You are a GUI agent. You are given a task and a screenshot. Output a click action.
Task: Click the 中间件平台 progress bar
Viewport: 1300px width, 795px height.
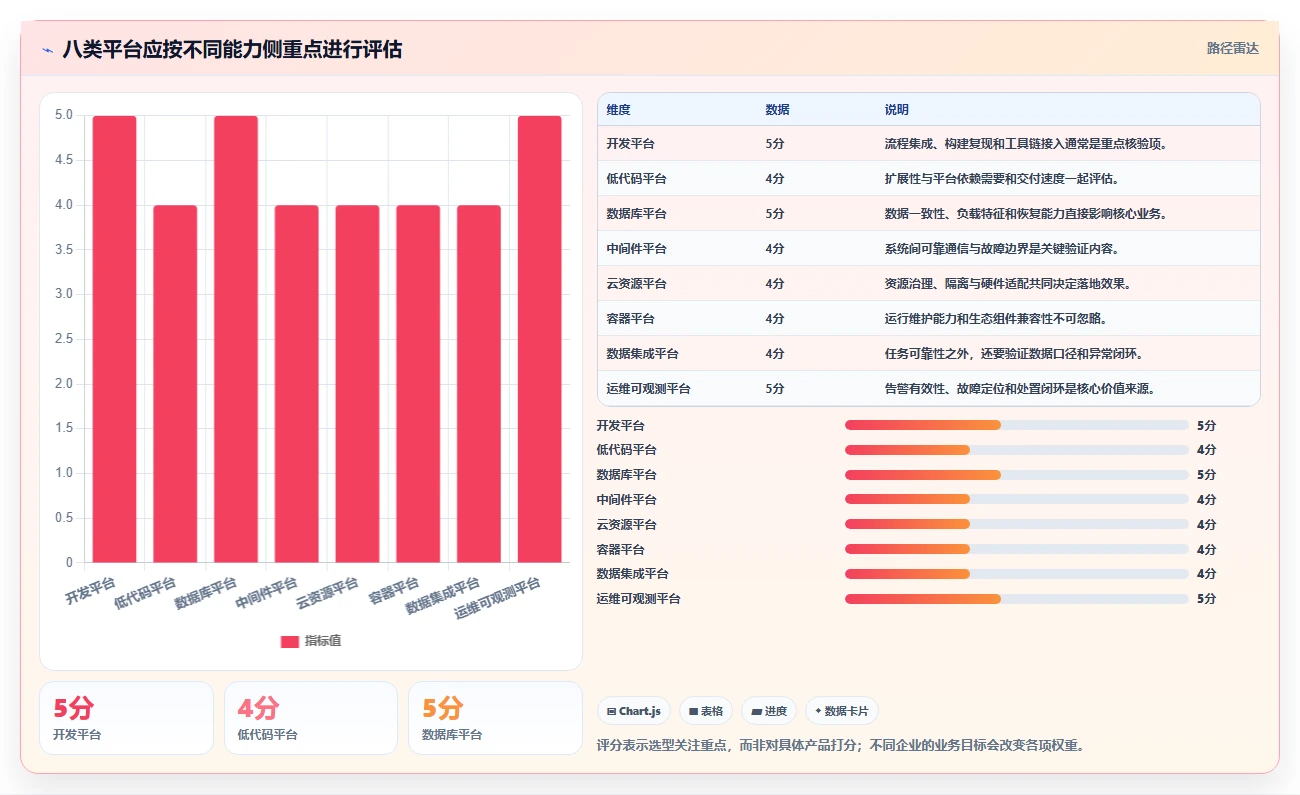point(1017,499)
